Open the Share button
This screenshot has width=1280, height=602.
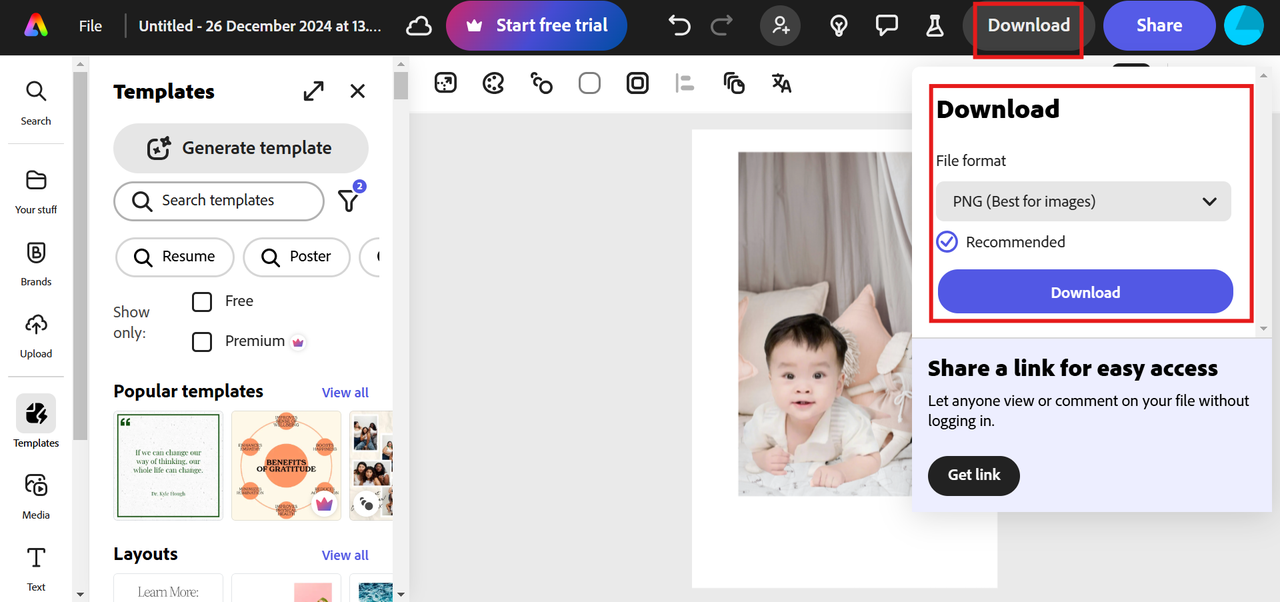[1159, 26]
